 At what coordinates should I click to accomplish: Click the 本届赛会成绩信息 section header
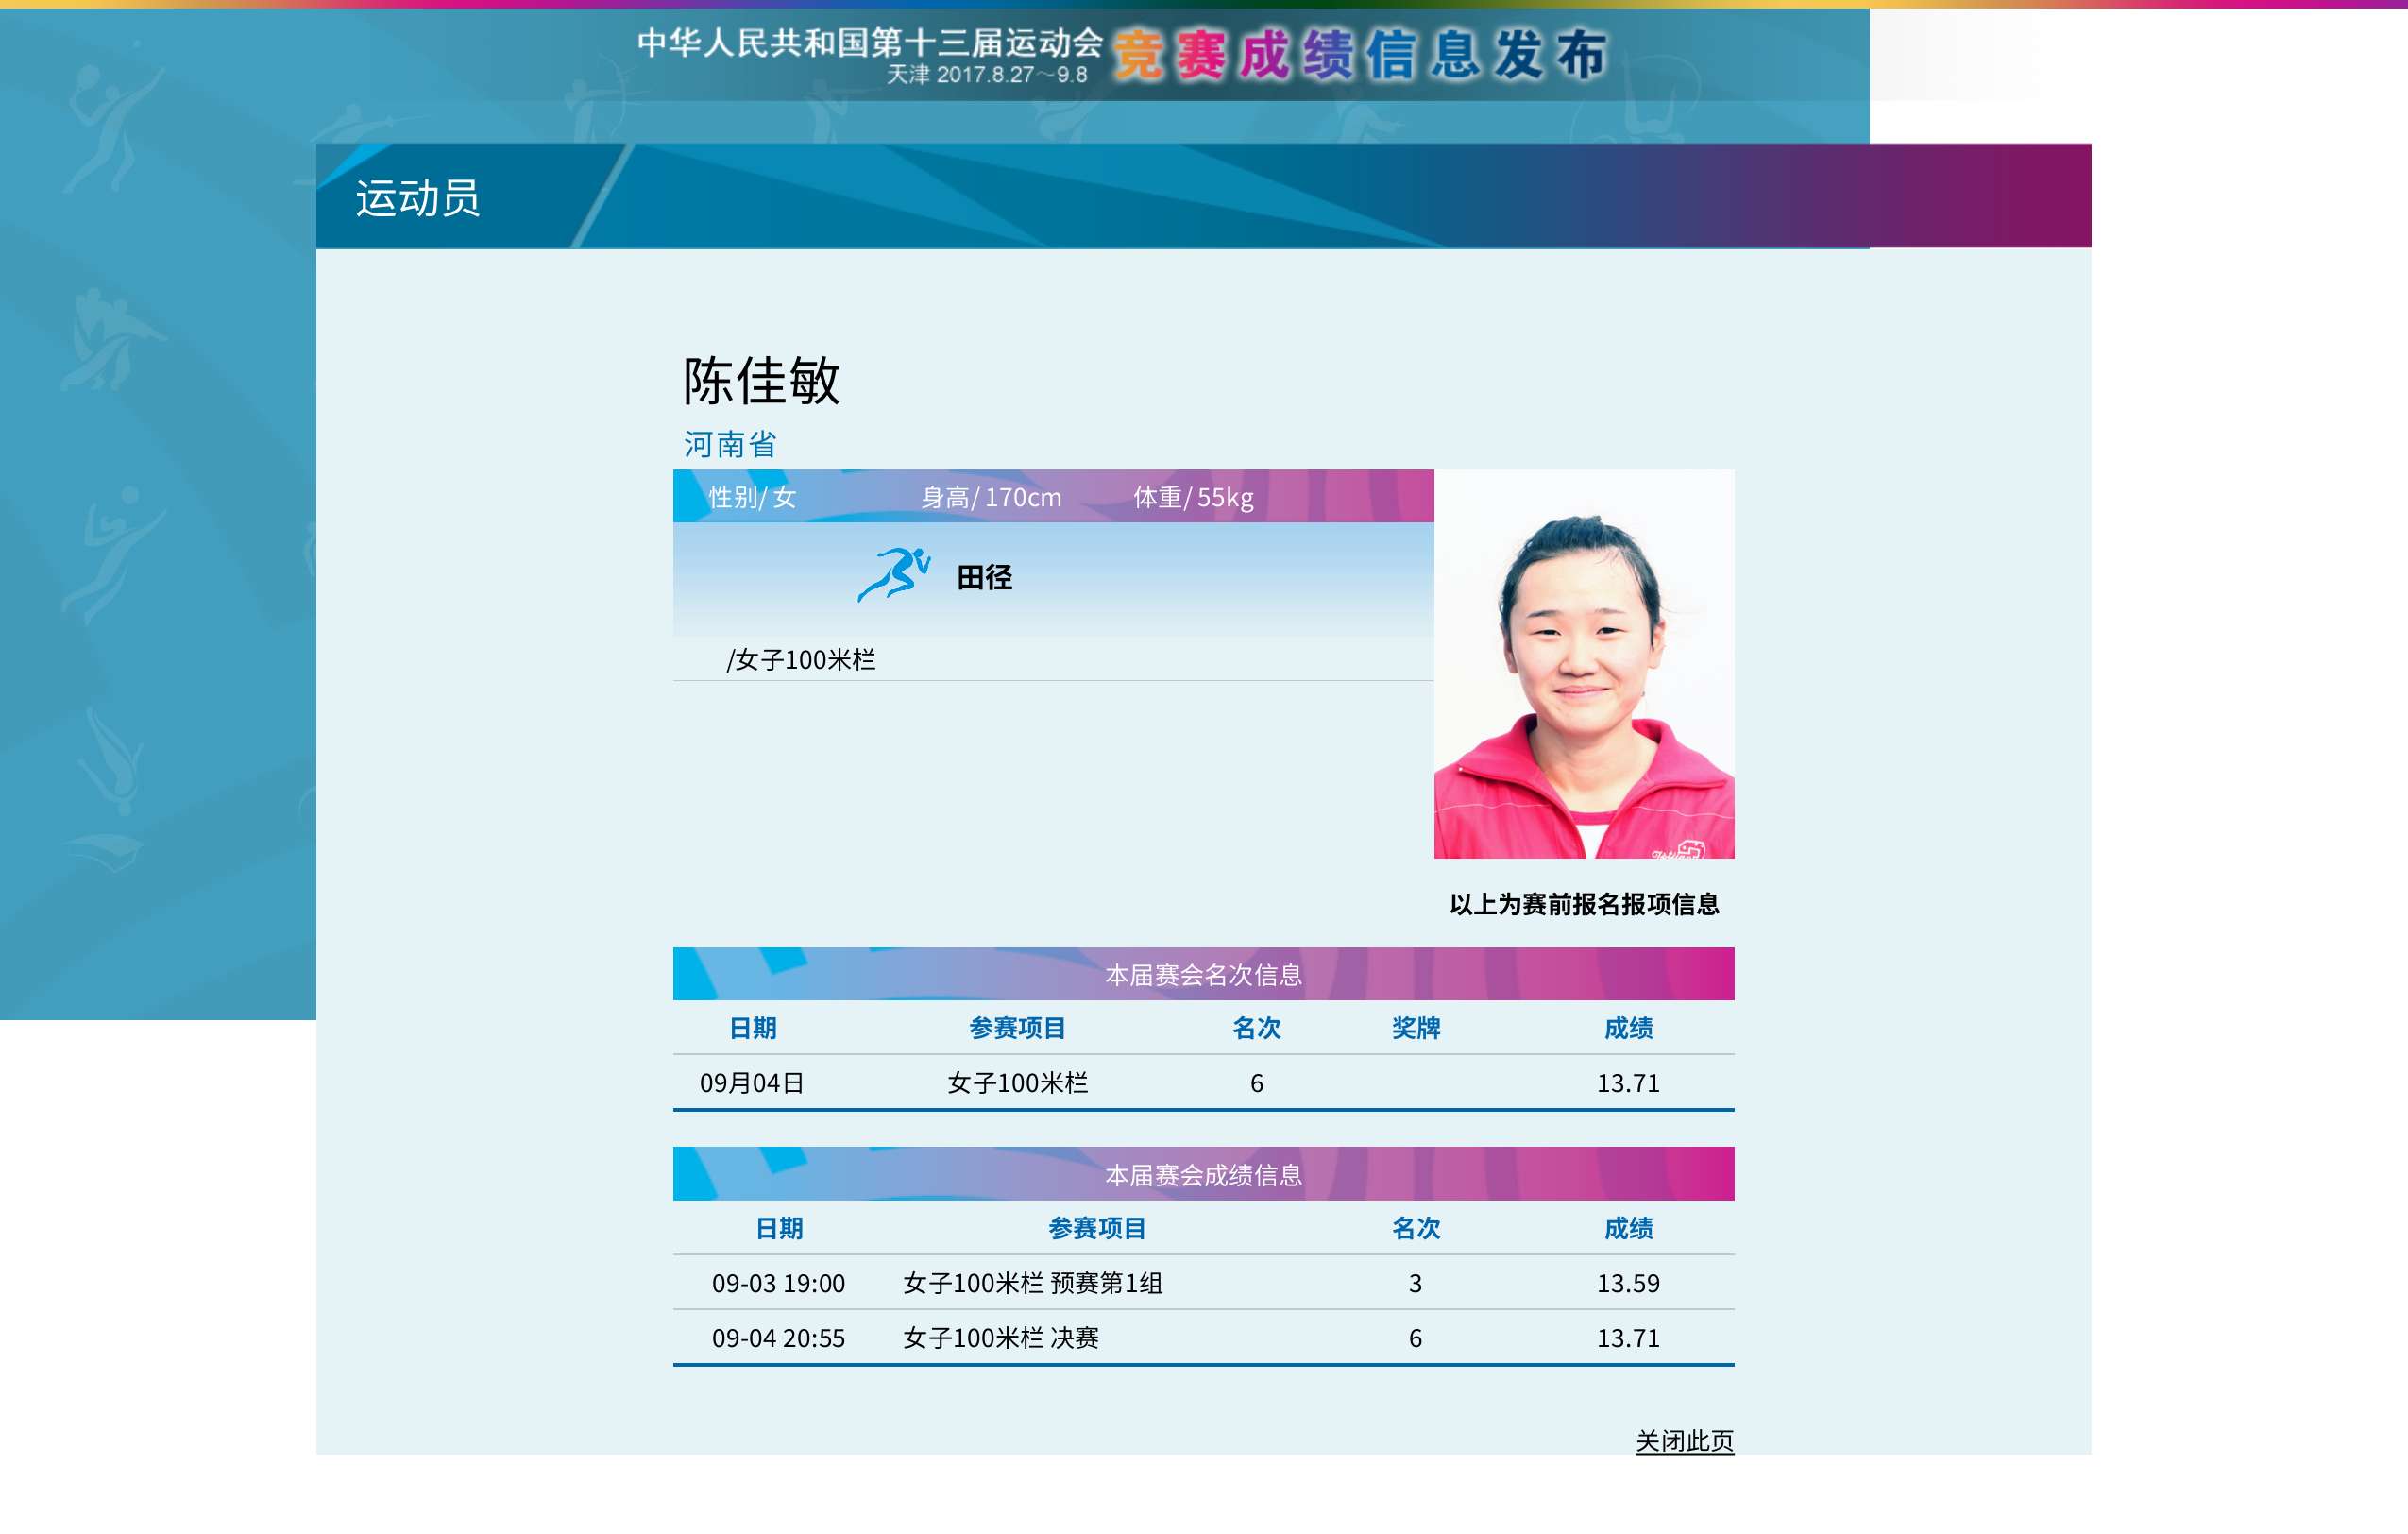1203,1175
